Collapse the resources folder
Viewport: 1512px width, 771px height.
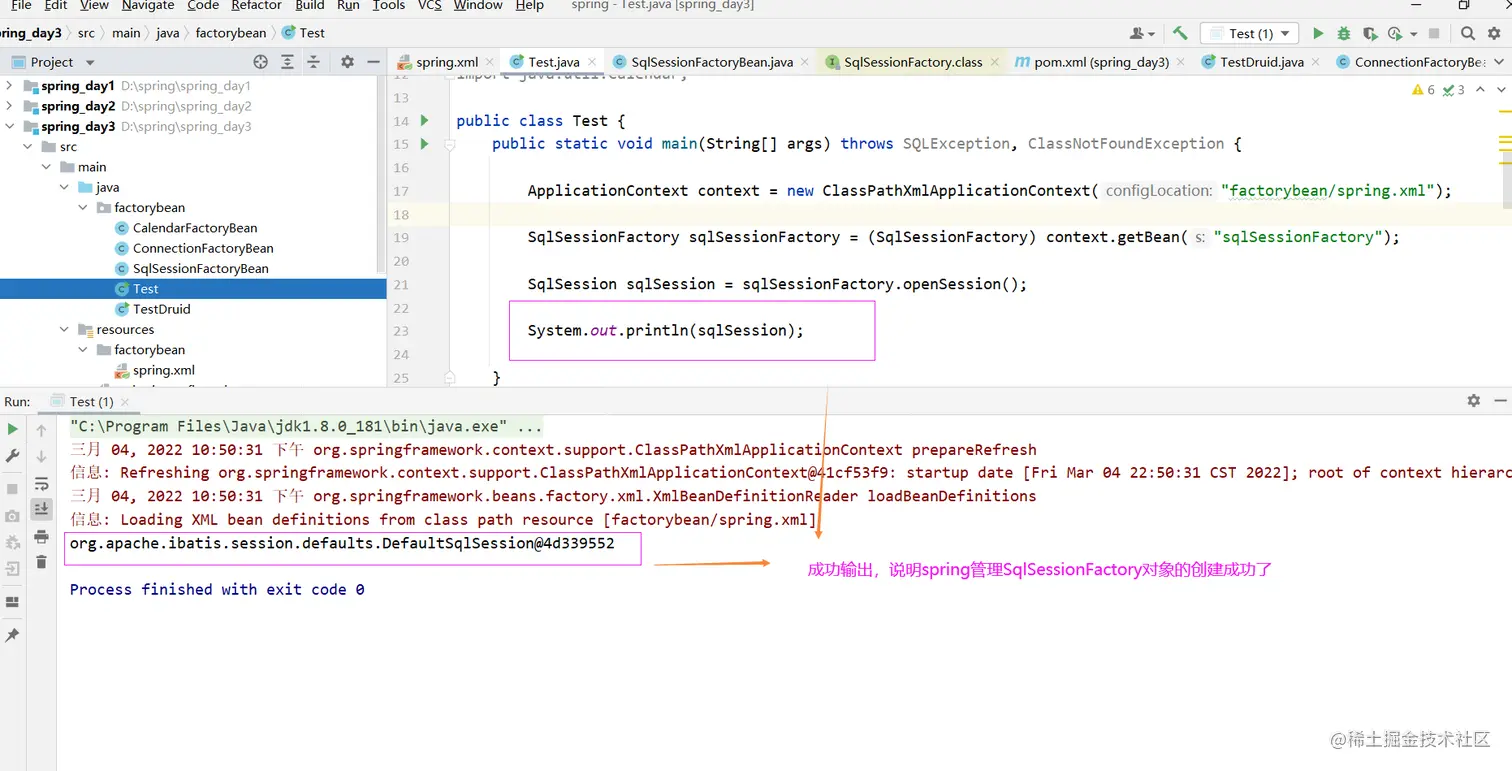click(65, 329)
